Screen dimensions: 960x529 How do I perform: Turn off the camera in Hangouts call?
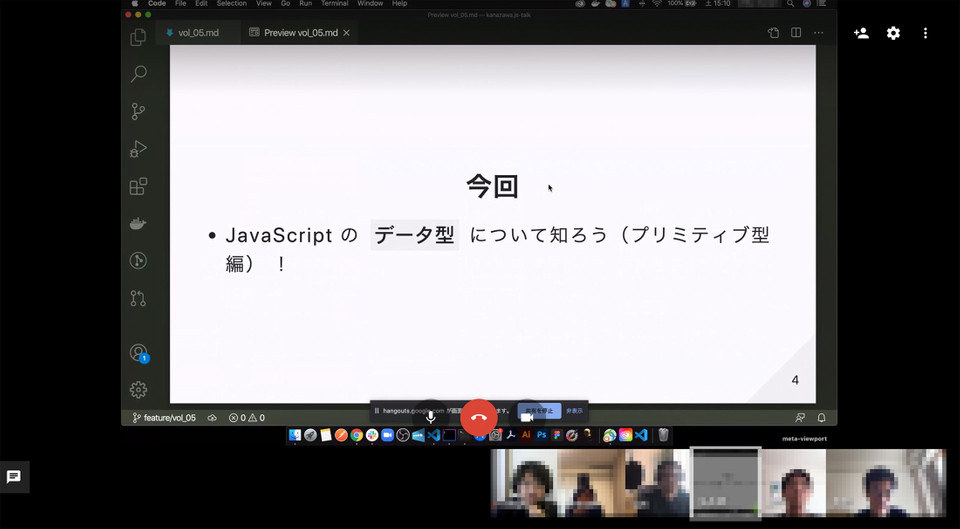click(526, 417)
